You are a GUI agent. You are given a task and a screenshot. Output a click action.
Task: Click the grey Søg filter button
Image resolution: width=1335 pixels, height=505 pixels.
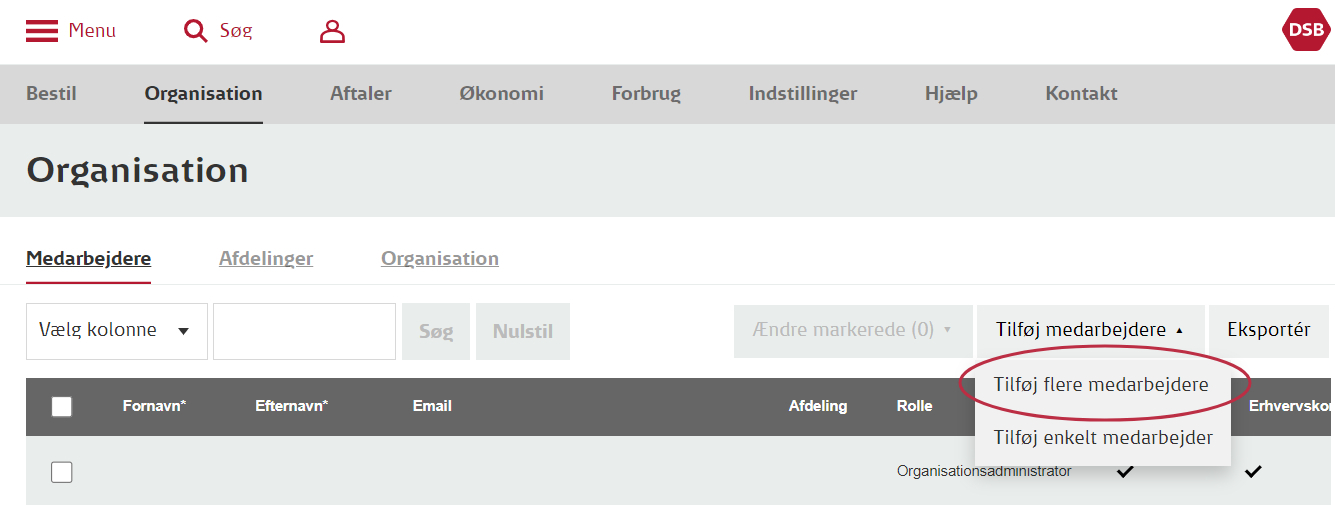point(436,331)
